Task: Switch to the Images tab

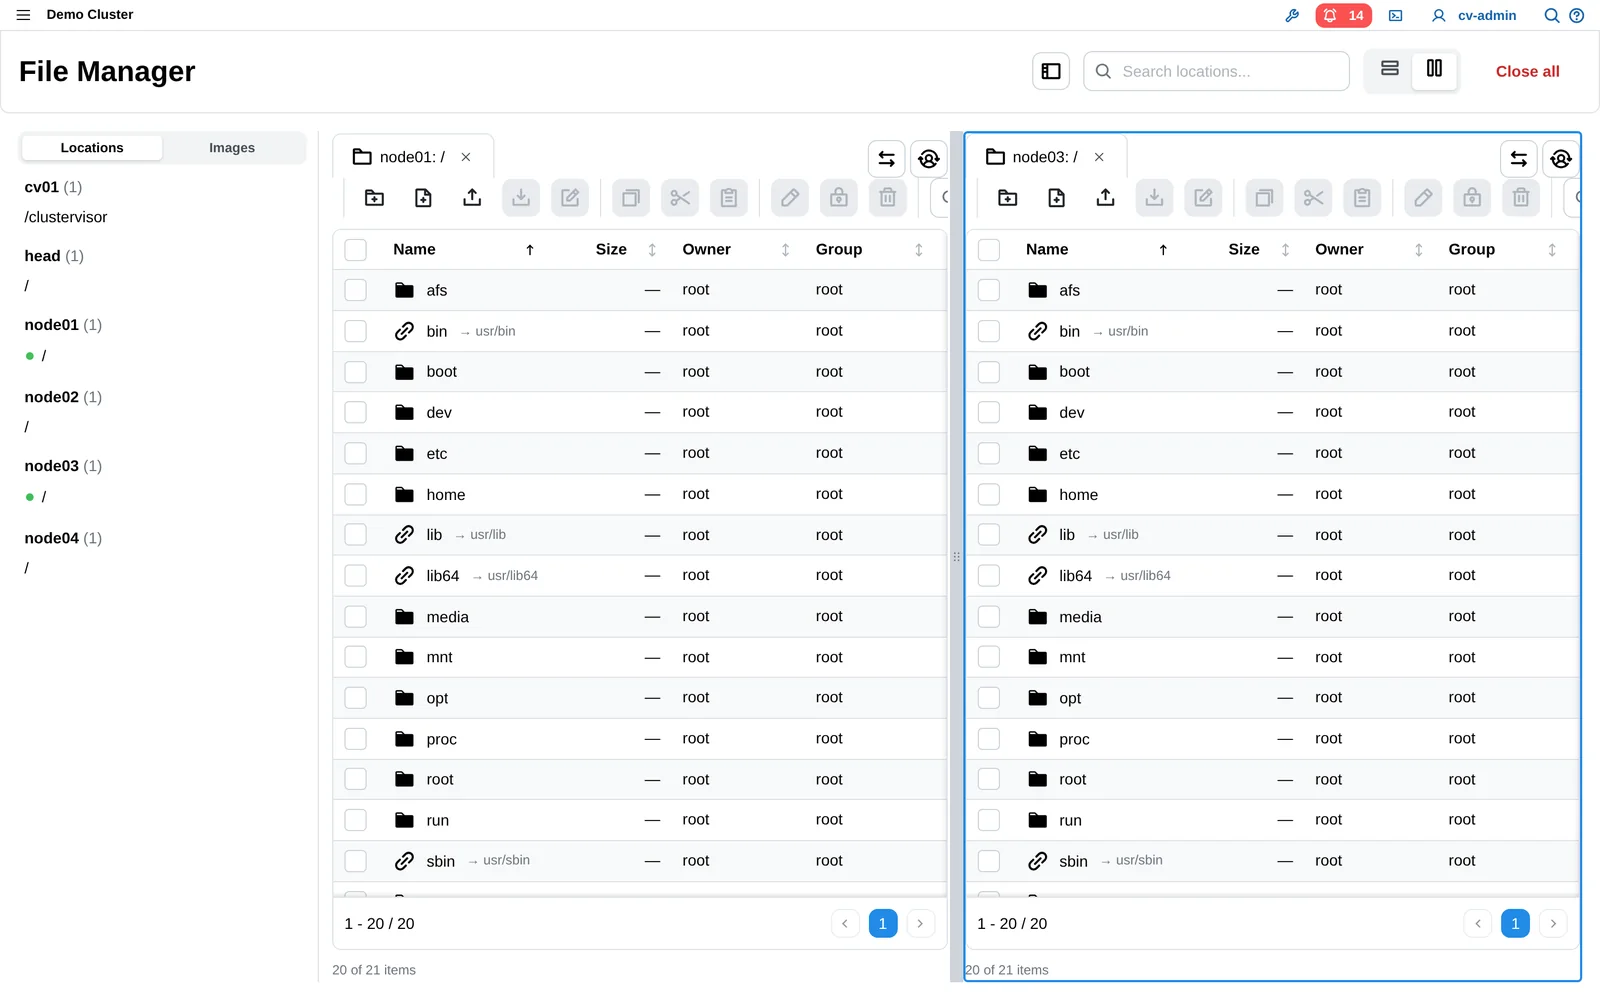Action: 232,148
